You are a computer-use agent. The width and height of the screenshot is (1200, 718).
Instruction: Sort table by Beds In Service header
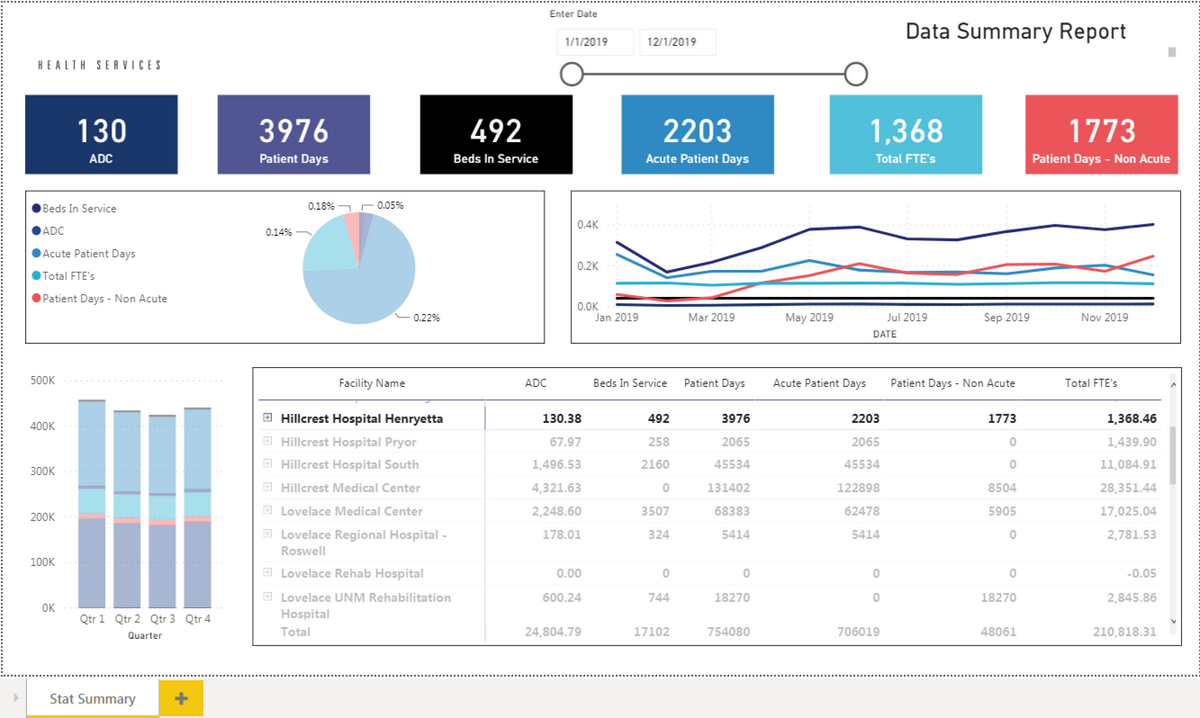click(x=630, y=383)
